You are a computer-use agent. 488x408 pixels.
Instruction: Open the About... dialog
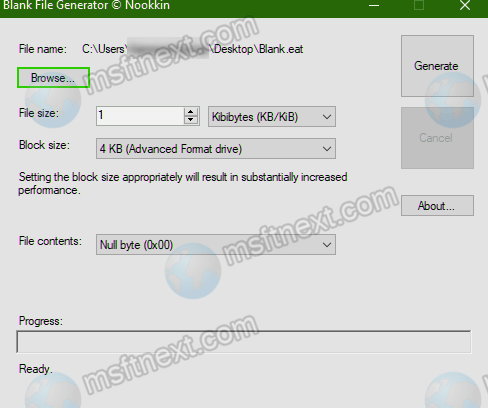point(437,206)
